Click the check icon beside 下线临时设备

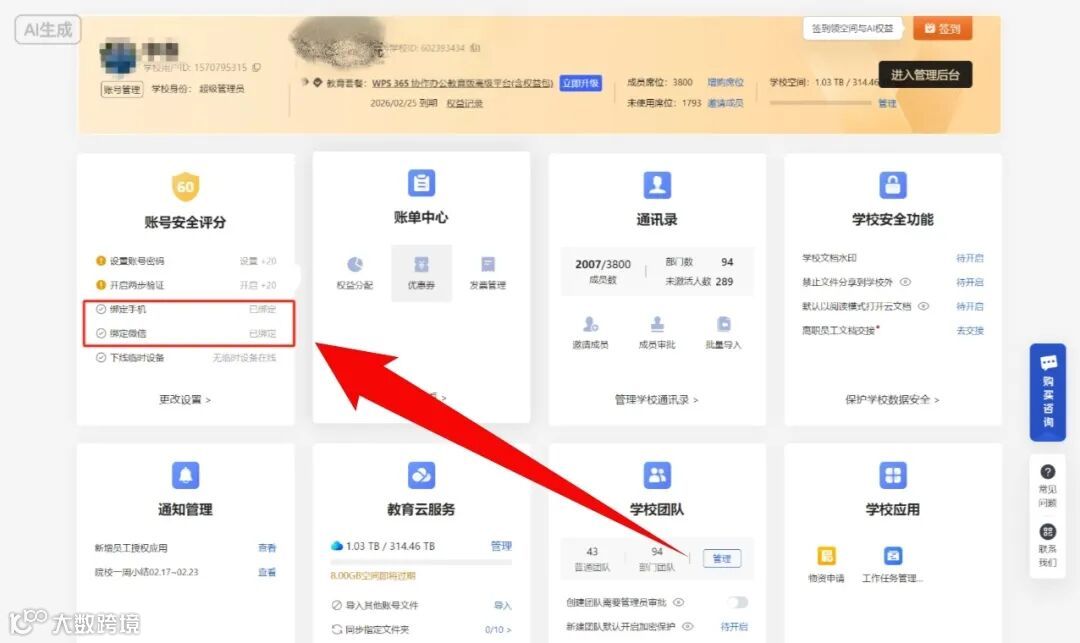(x=101, y=357)
